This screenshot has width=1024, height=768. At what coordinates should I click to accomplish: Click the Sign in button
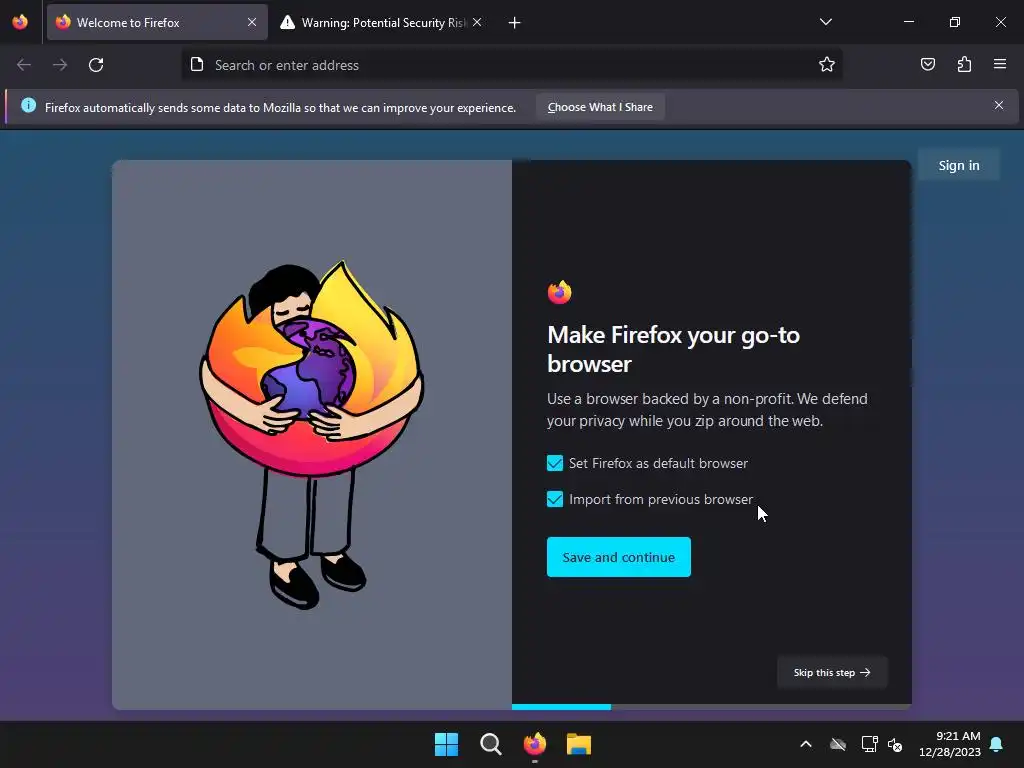click(x=959, y=165)
